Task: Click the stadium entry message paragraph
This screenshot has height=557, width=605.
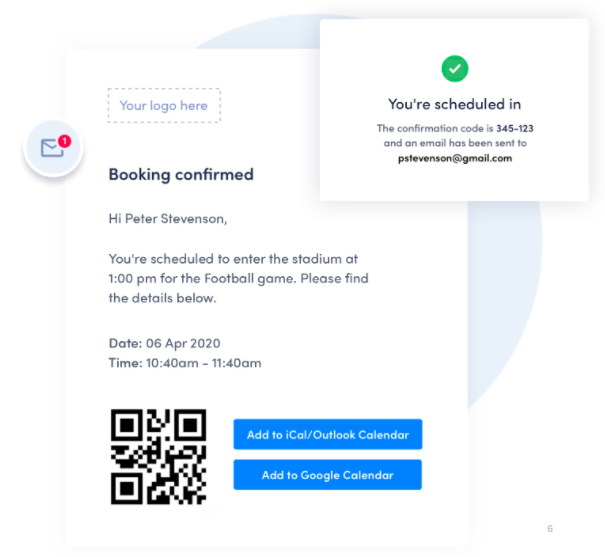Action: tap(238, 278)
